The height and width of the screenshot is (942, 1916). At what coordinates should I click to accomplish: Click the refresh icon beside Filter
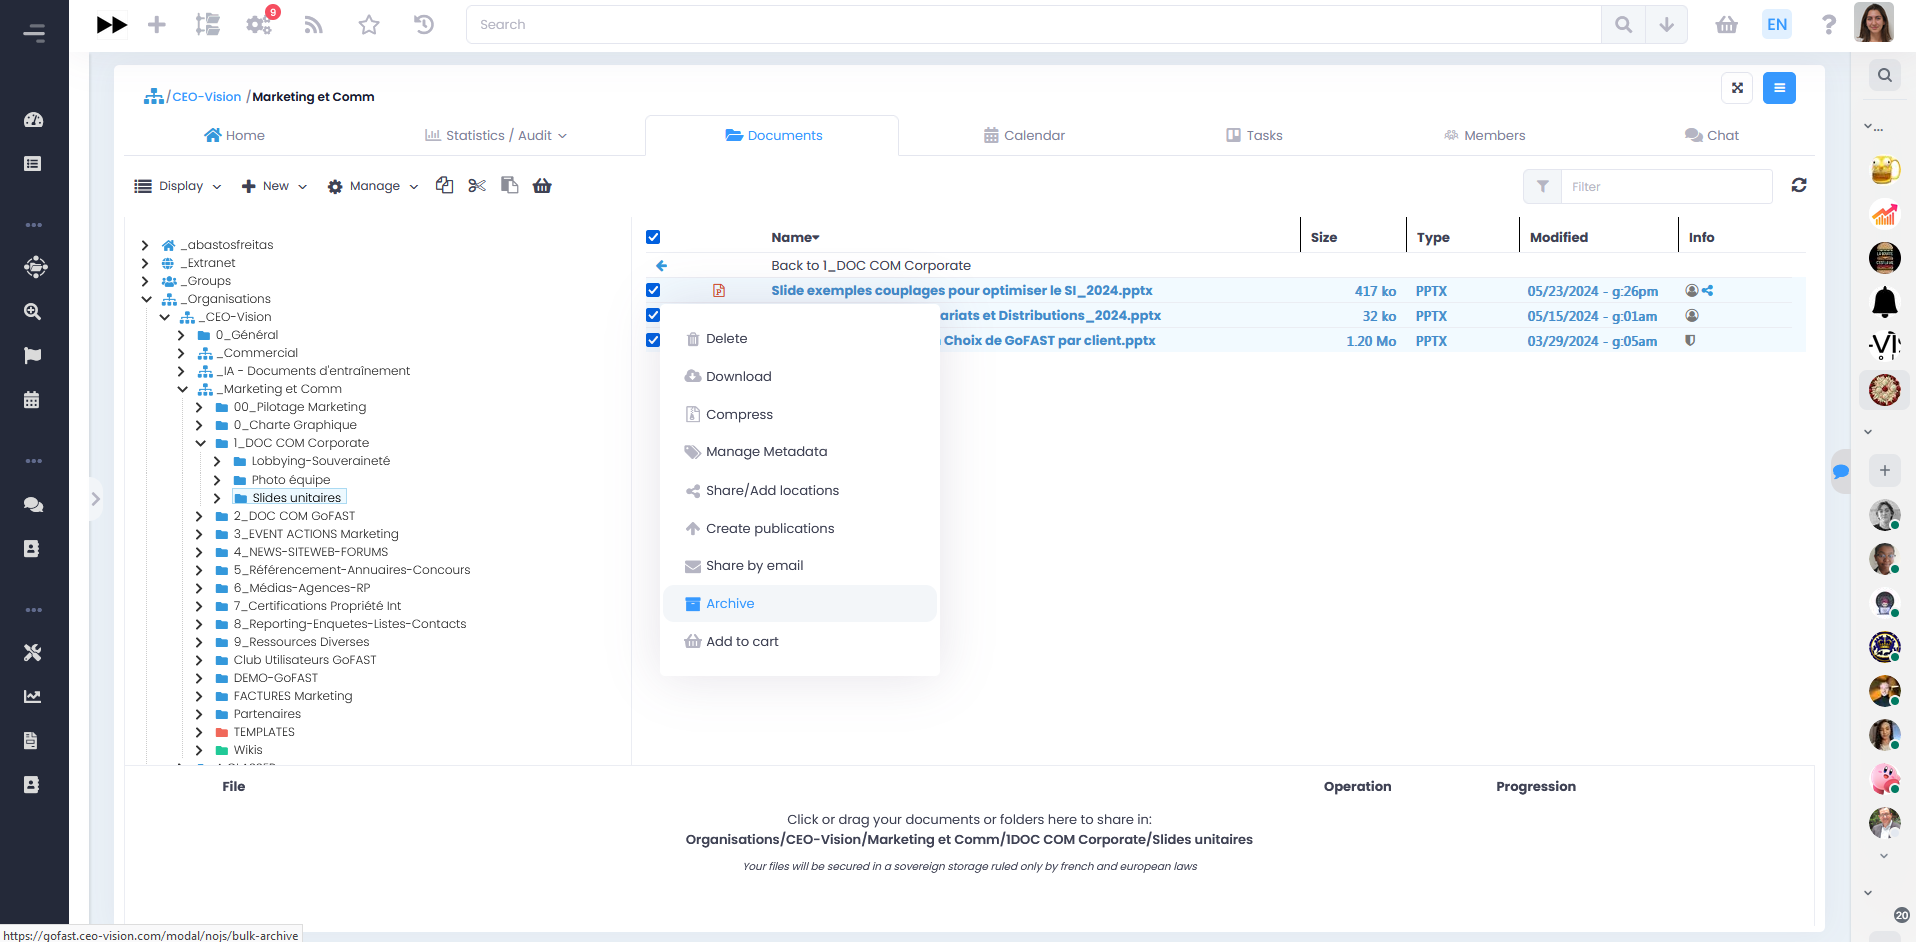(1799, 186)
